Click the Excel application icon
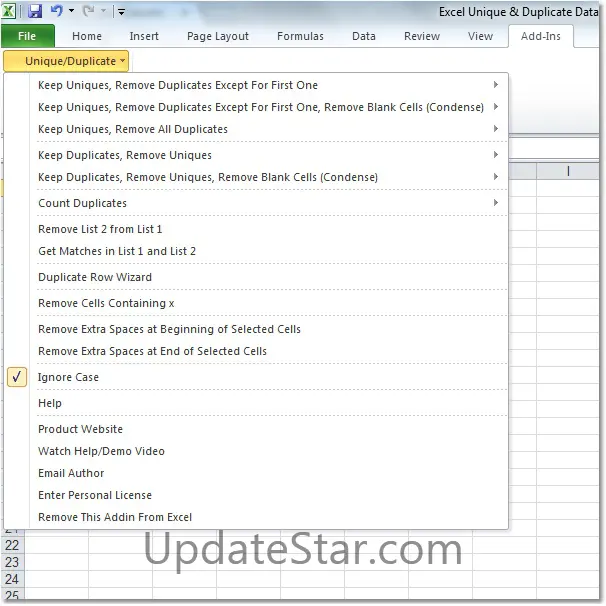The image size is (606, 606). (9, 11)
